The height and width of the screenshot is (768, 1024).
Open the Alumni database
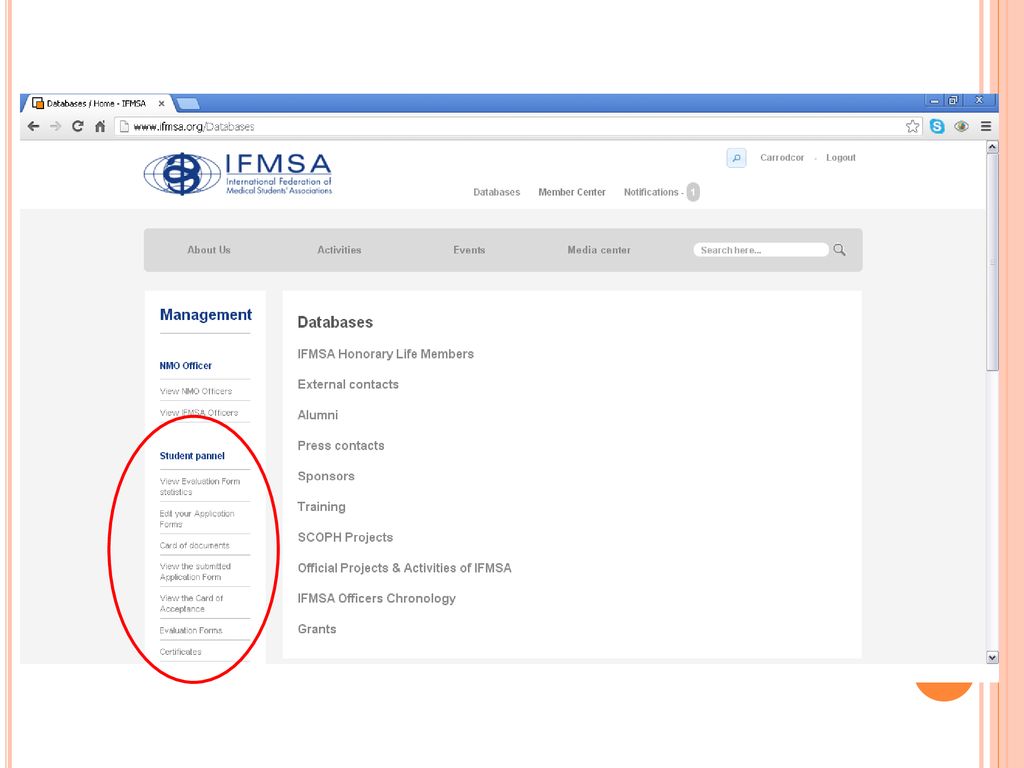317,415
